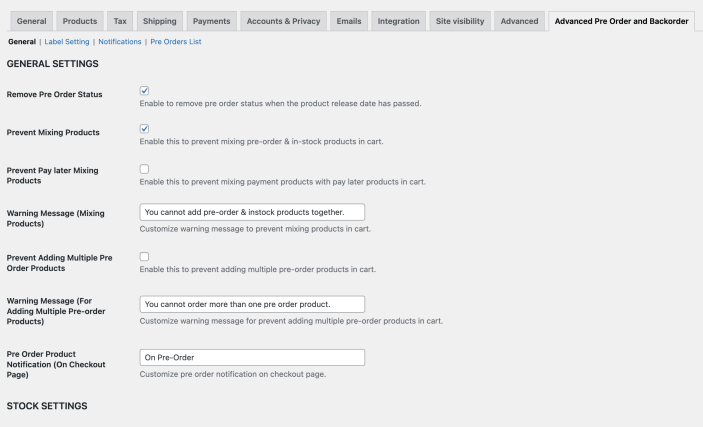
Task: Go to the Shipping tab
Action: (159, 21)
